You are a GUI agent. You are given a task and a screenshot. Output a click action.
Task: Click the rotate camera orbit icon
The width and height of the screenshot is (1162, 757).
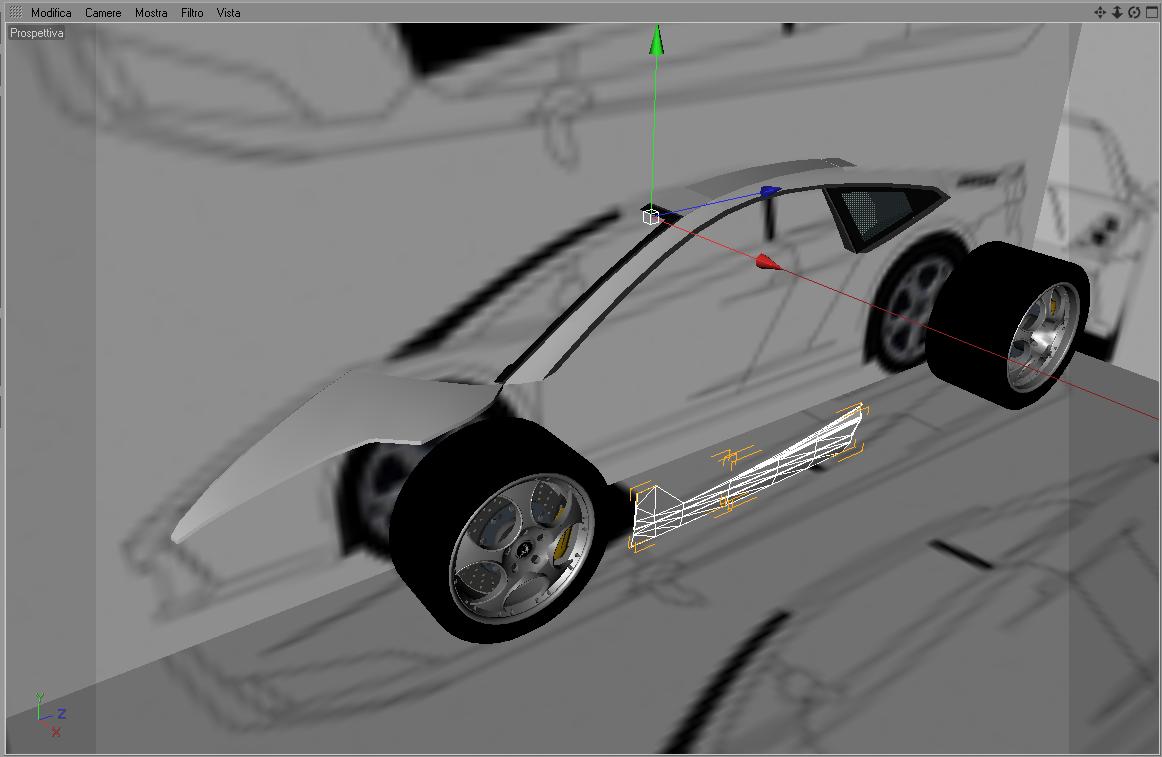click(x=1134, y=12)
